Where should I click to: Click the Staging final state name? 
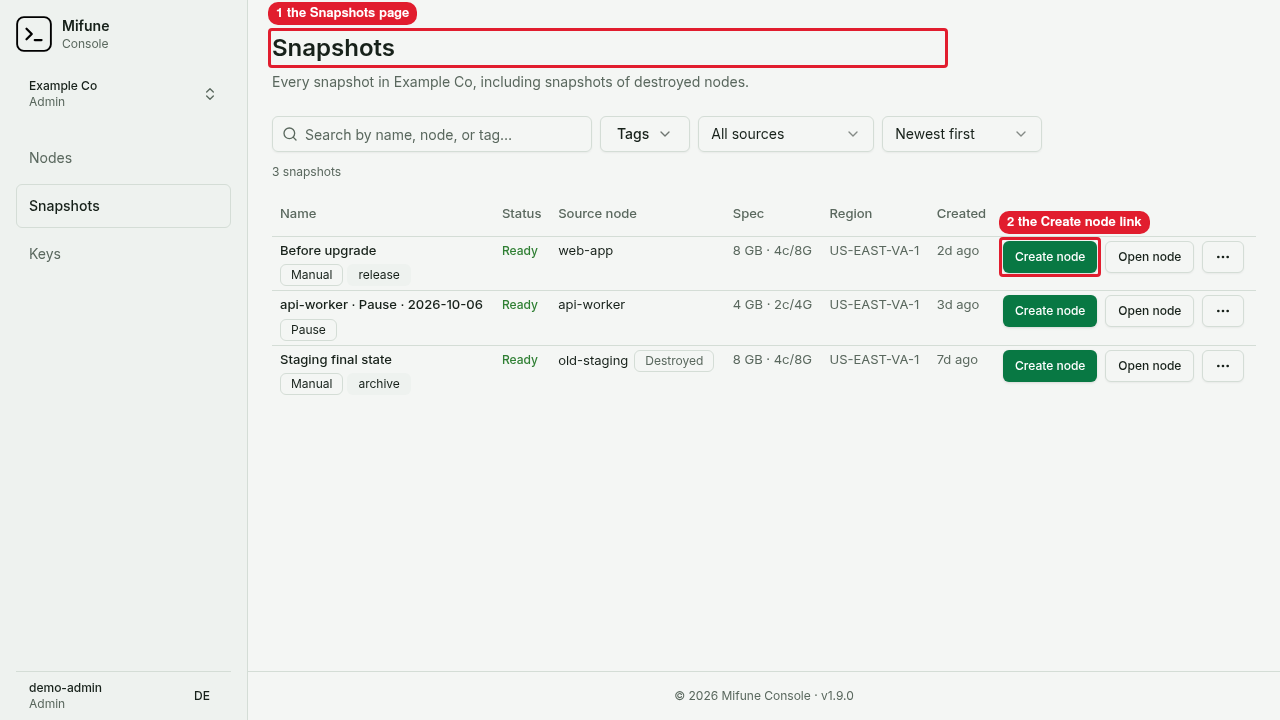click(x=336, y=360)
